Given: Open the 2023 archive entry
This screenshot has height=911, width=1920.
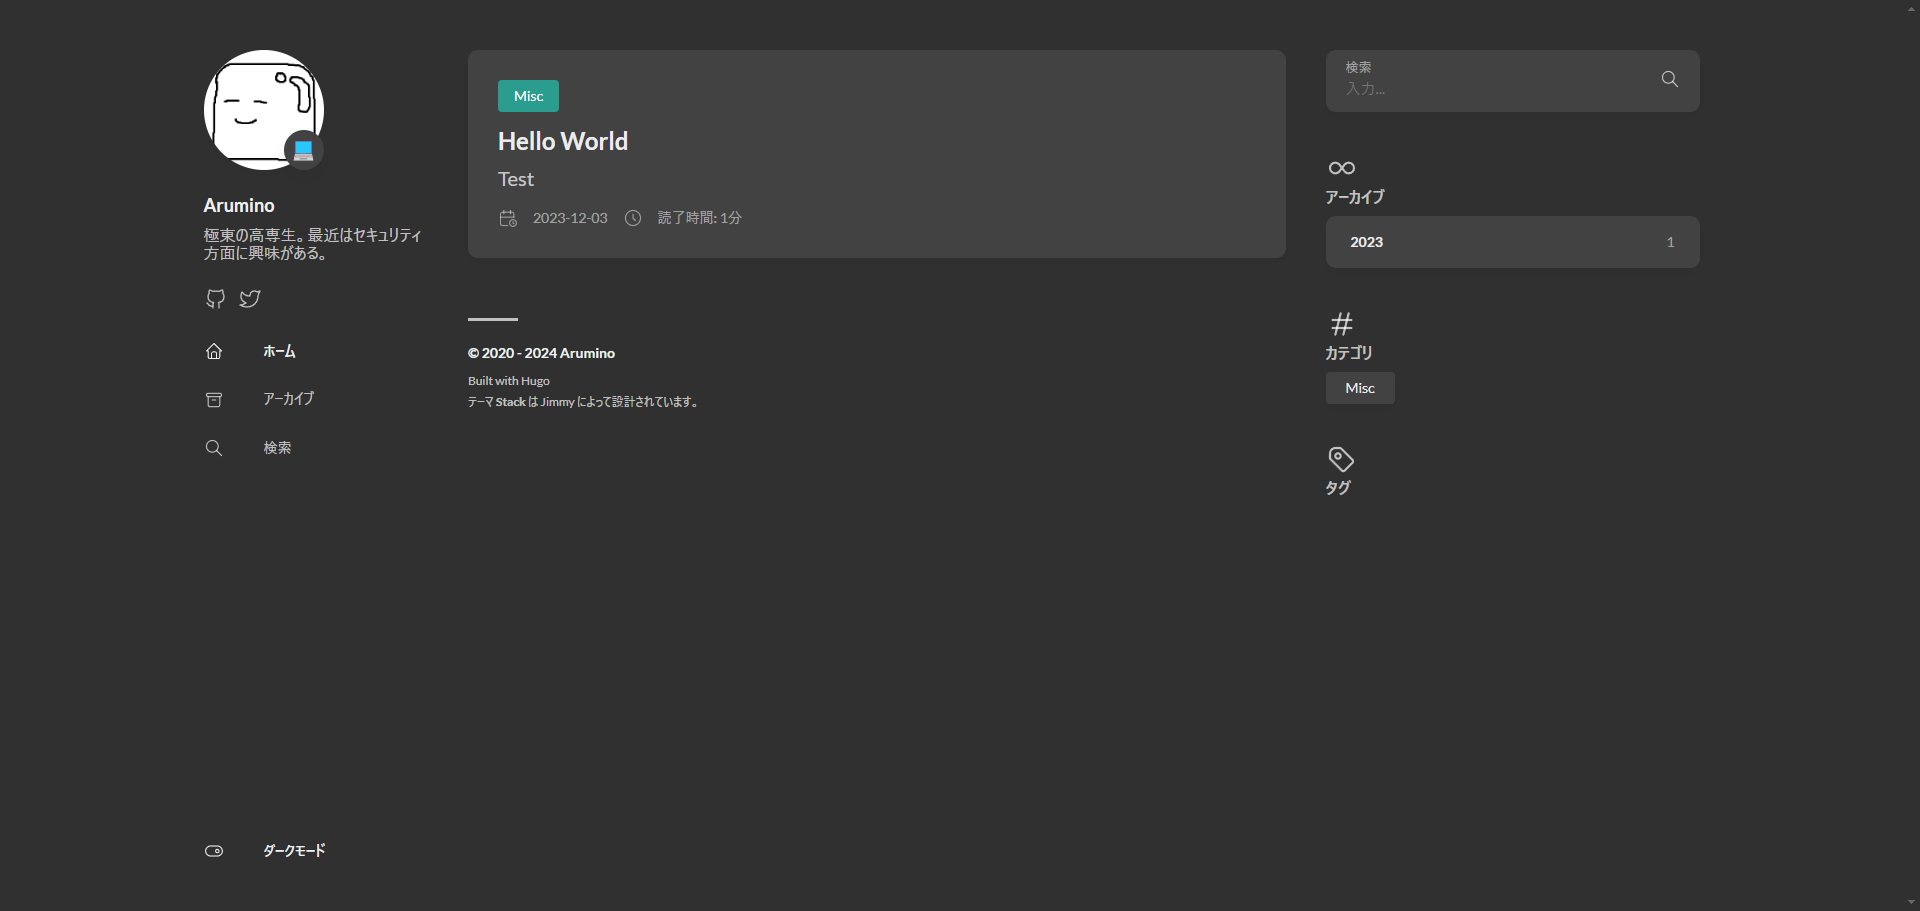Looking at the screenshot, I should (x=1513, y=242).
